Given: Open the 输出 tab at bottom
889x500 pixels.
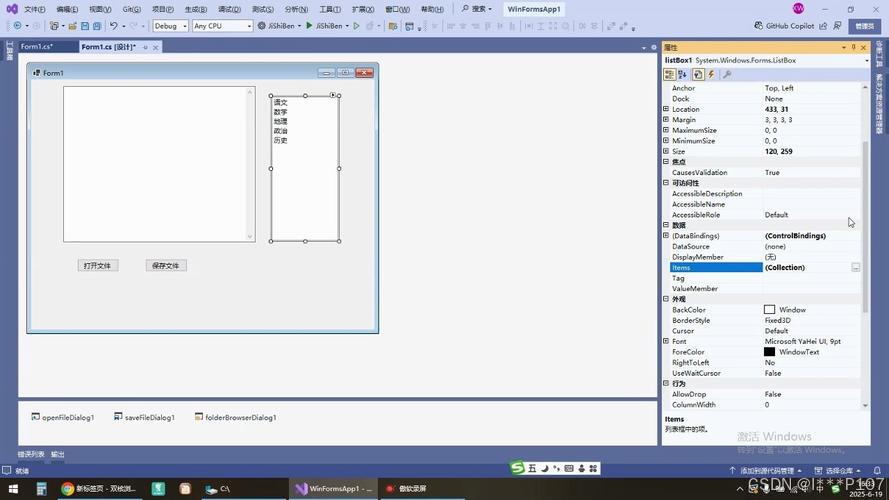Looking at the screenshot, I should (x=58, y=454).
